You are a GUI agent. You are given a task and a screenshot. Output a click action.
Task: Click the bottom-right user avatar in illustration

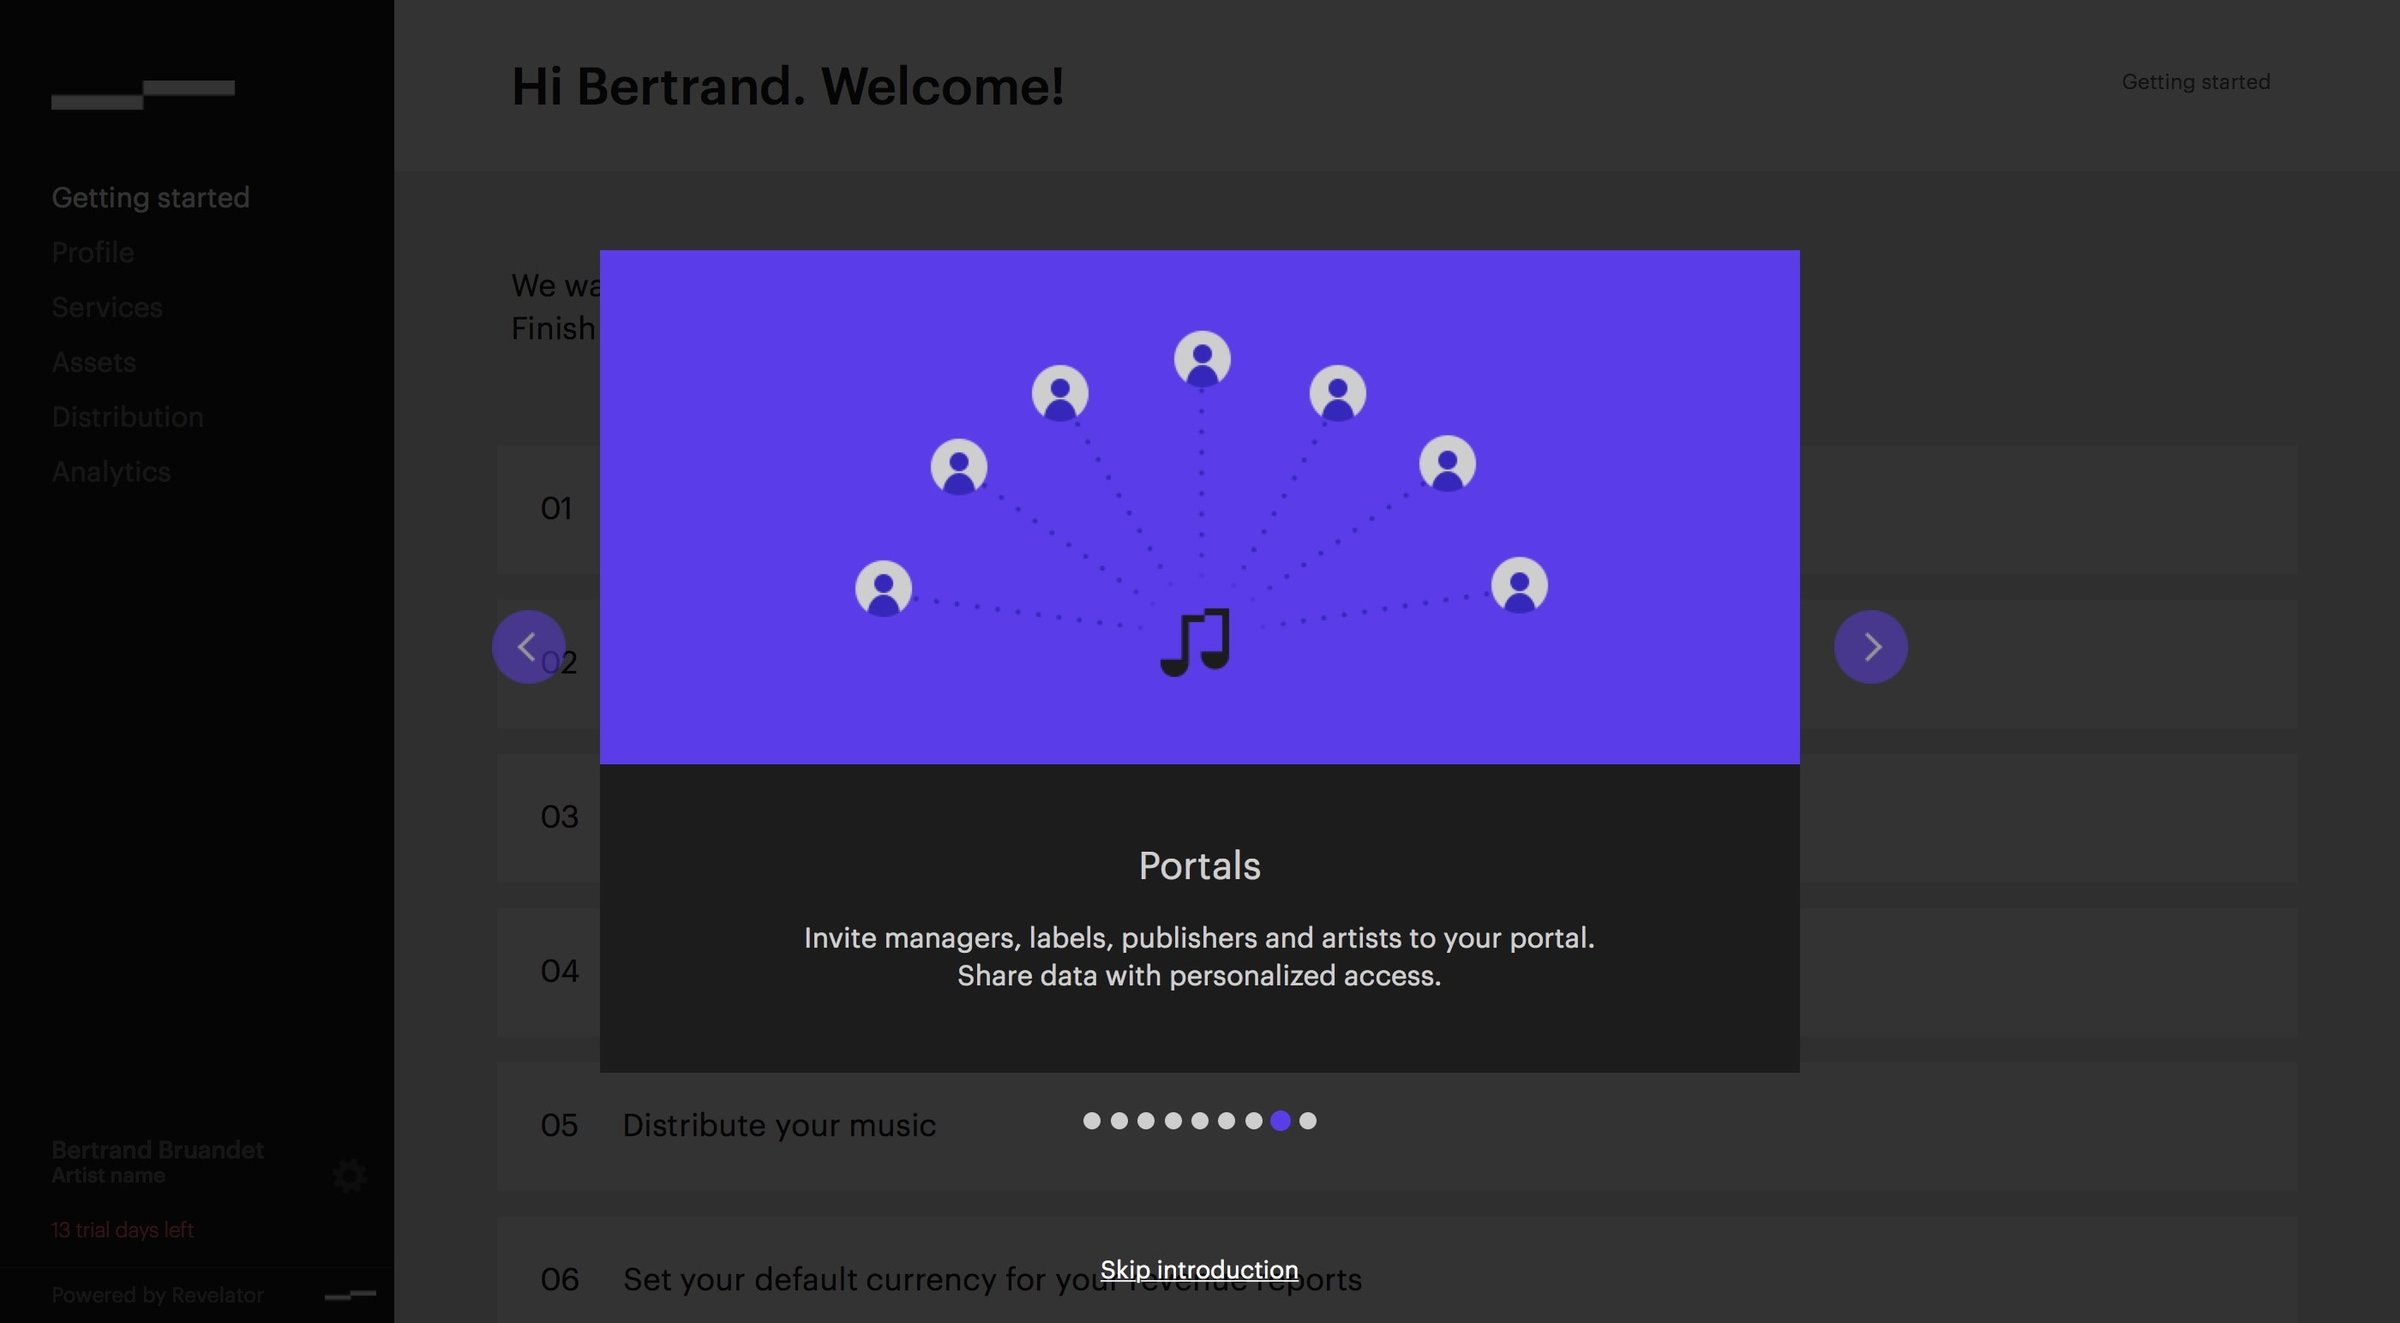[1519, 585]
